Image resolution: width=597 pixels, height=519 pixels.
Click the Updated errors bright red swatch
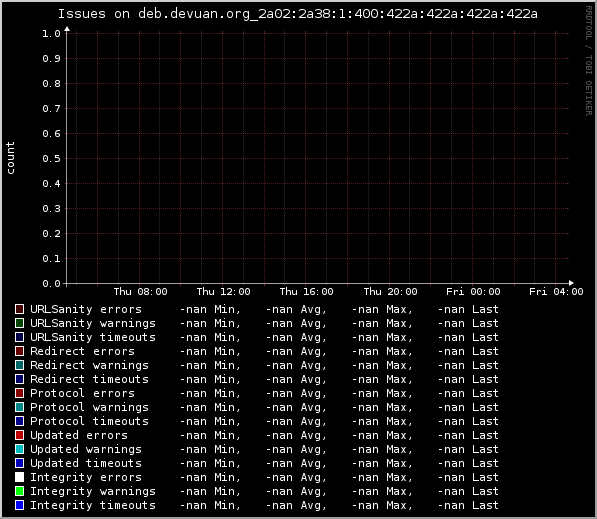19,435
